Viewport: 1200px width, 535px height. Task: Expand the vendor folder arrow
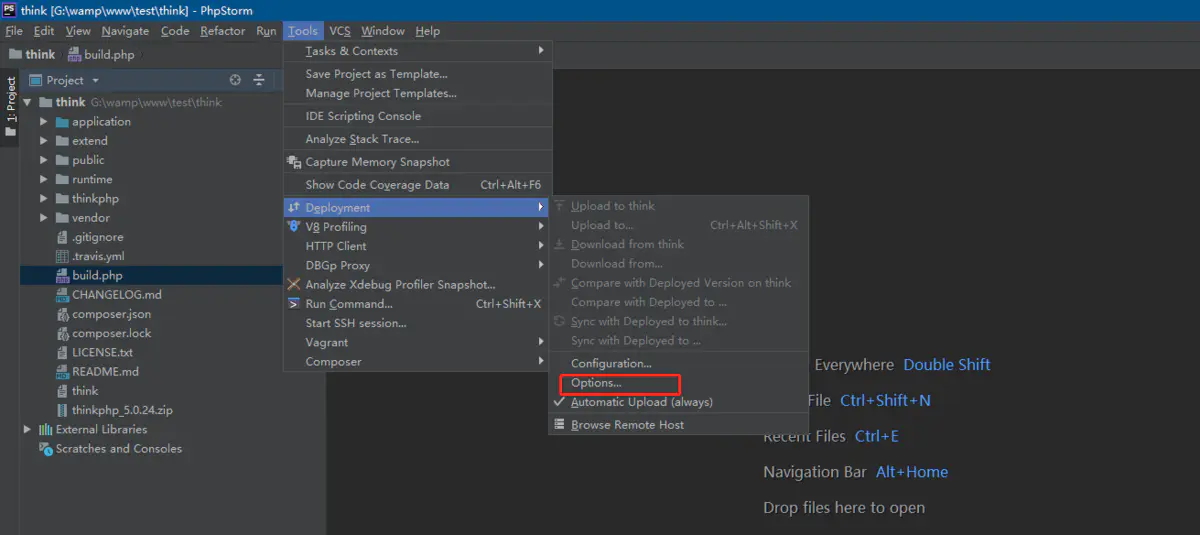(x=44, y=217)
